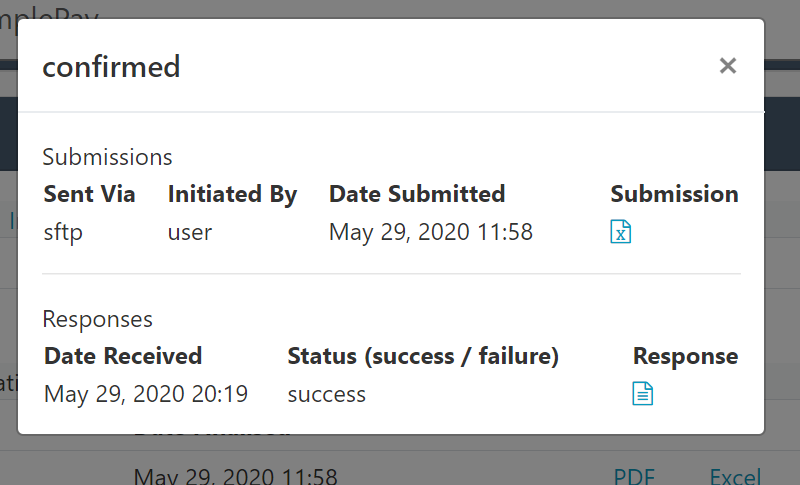Click the Responses section heading
The width and height of the screenshot is (800, 485).
(x=97, y=319)
